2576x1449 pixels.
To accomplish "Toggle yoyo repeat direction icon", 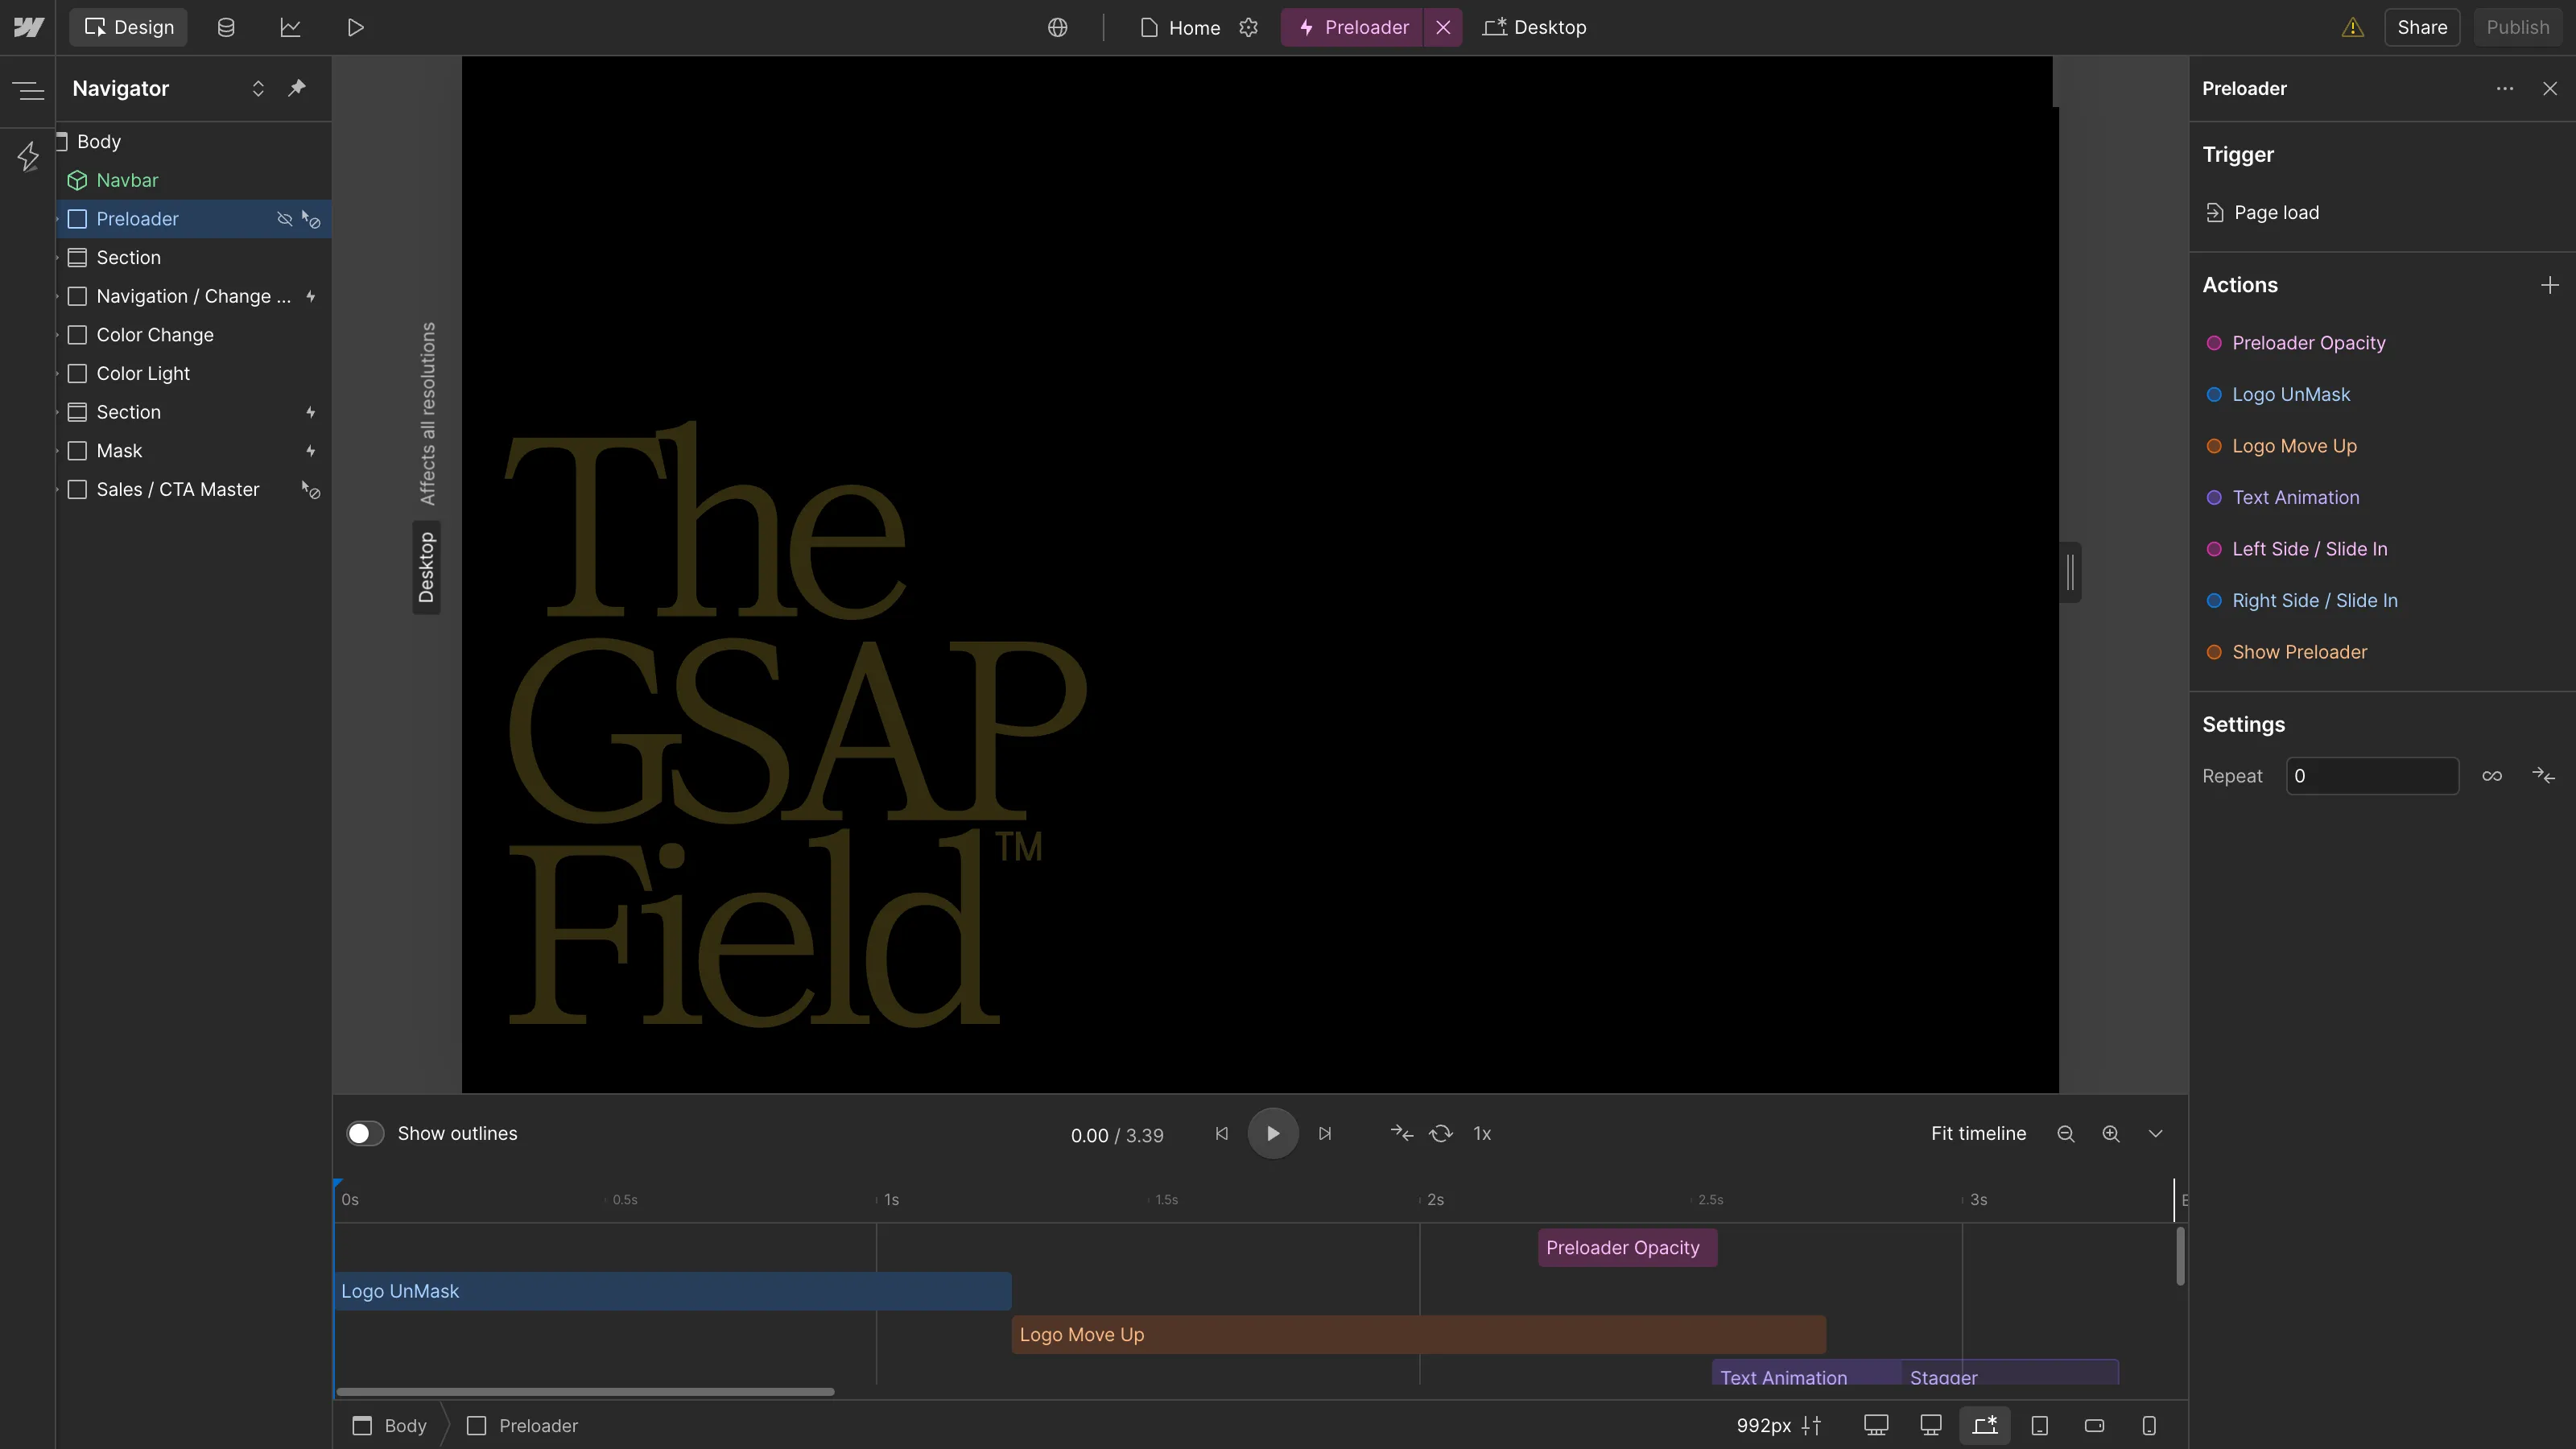I will [2543, 776].
